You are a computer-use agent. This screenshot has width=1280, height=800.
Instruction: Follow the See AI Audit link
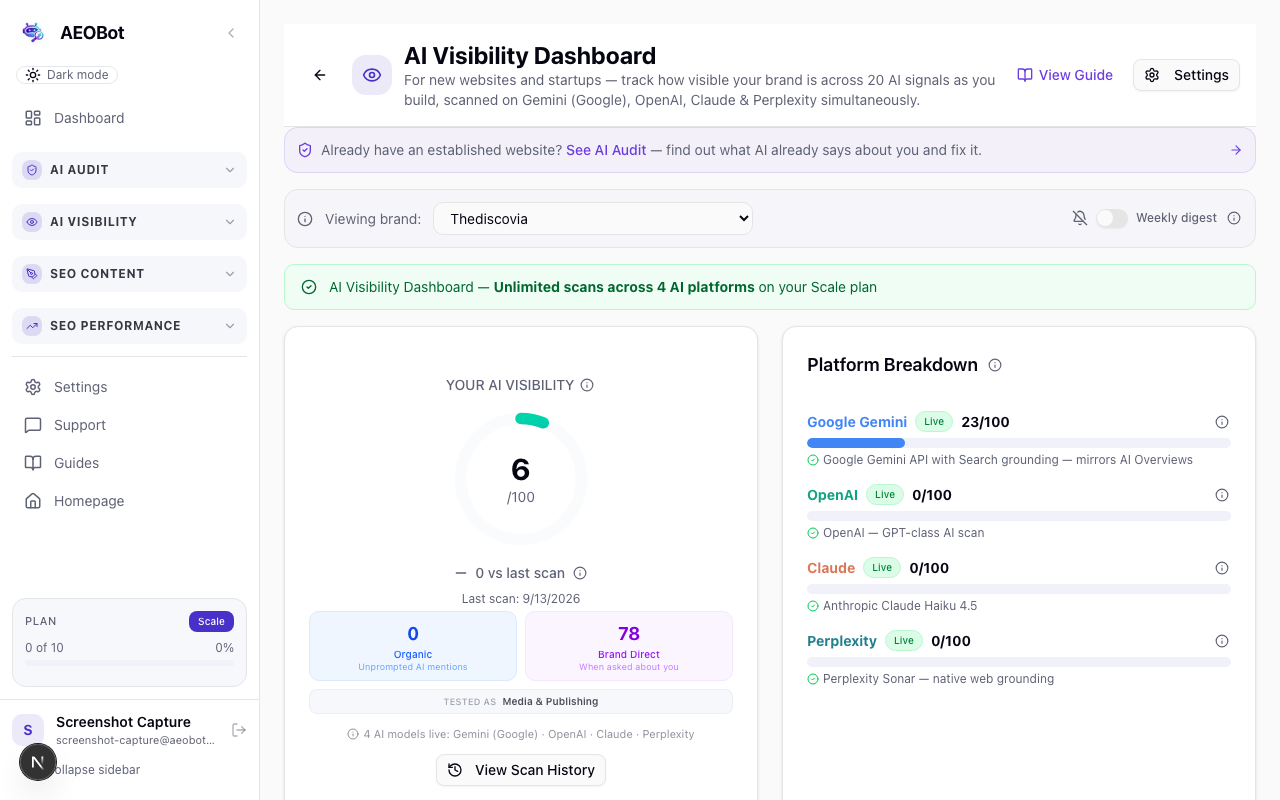click(x=606, y=150)
